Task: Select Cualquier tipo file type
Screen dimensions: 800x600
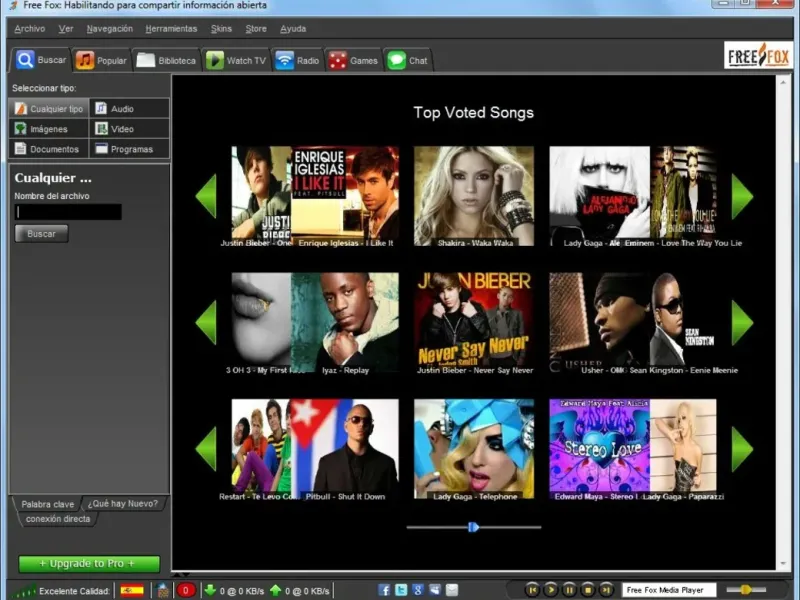Action: point(49,109)
